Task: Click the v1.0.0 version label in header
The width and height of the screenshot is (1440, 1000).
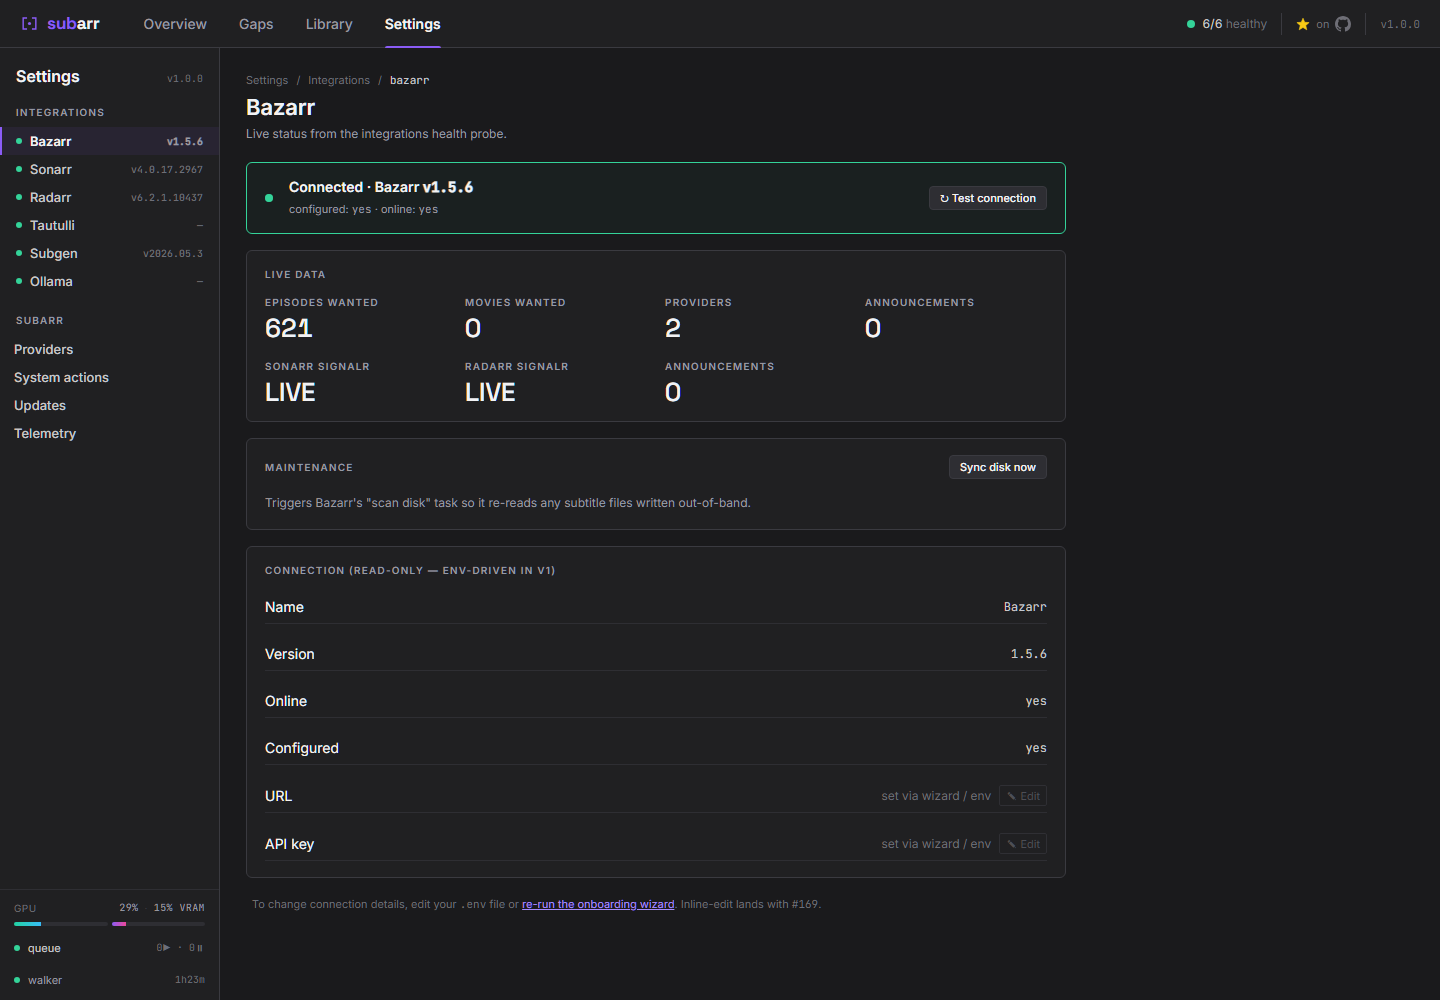Action: [x=1400, y=24]
